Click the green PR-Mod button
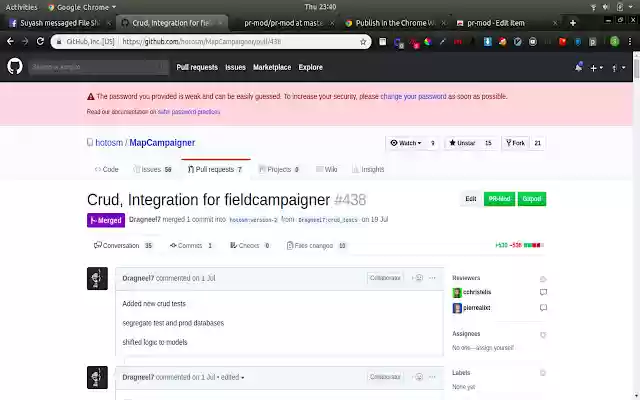 click(x=499, y=199)
